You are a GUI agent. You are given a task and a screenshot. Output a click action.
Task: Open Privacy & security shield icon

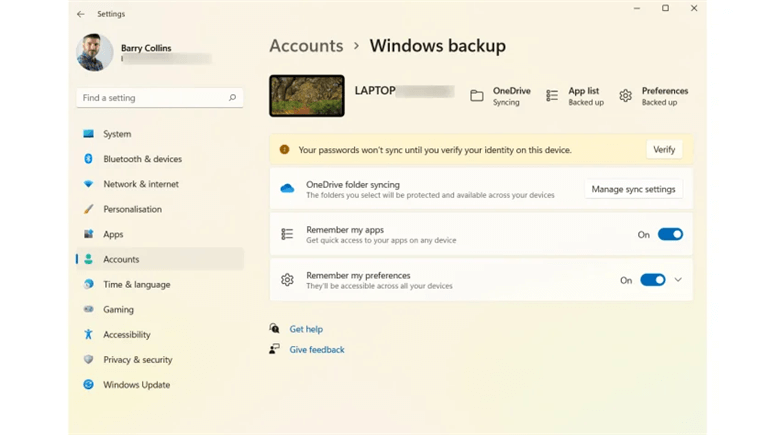coord(88,359)
